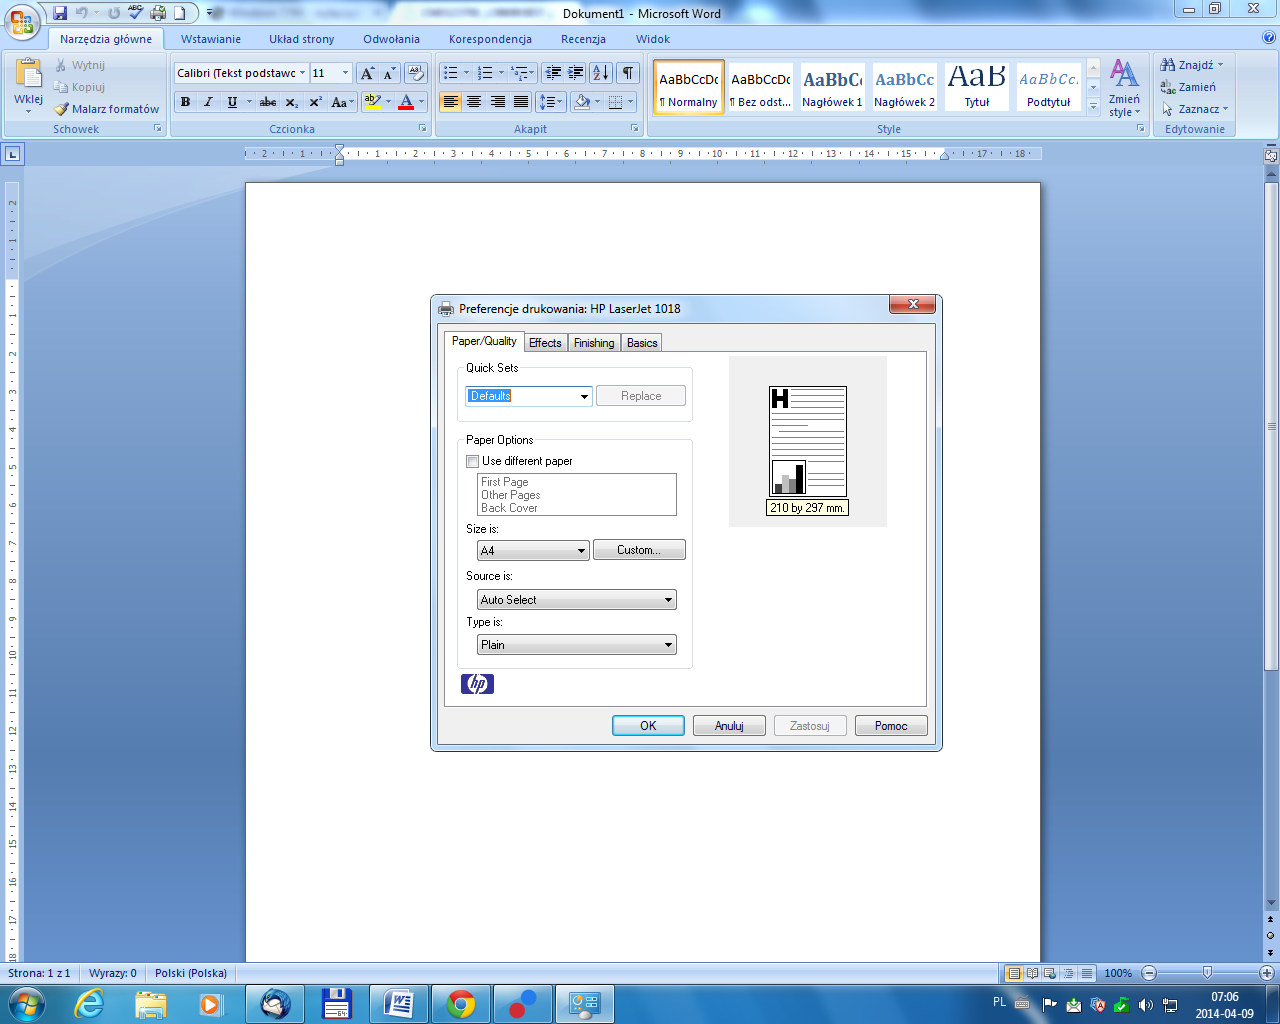1280x1024 pixels.
Task: Open the font name Calibri dropdown
Action: tap(302, 73)
